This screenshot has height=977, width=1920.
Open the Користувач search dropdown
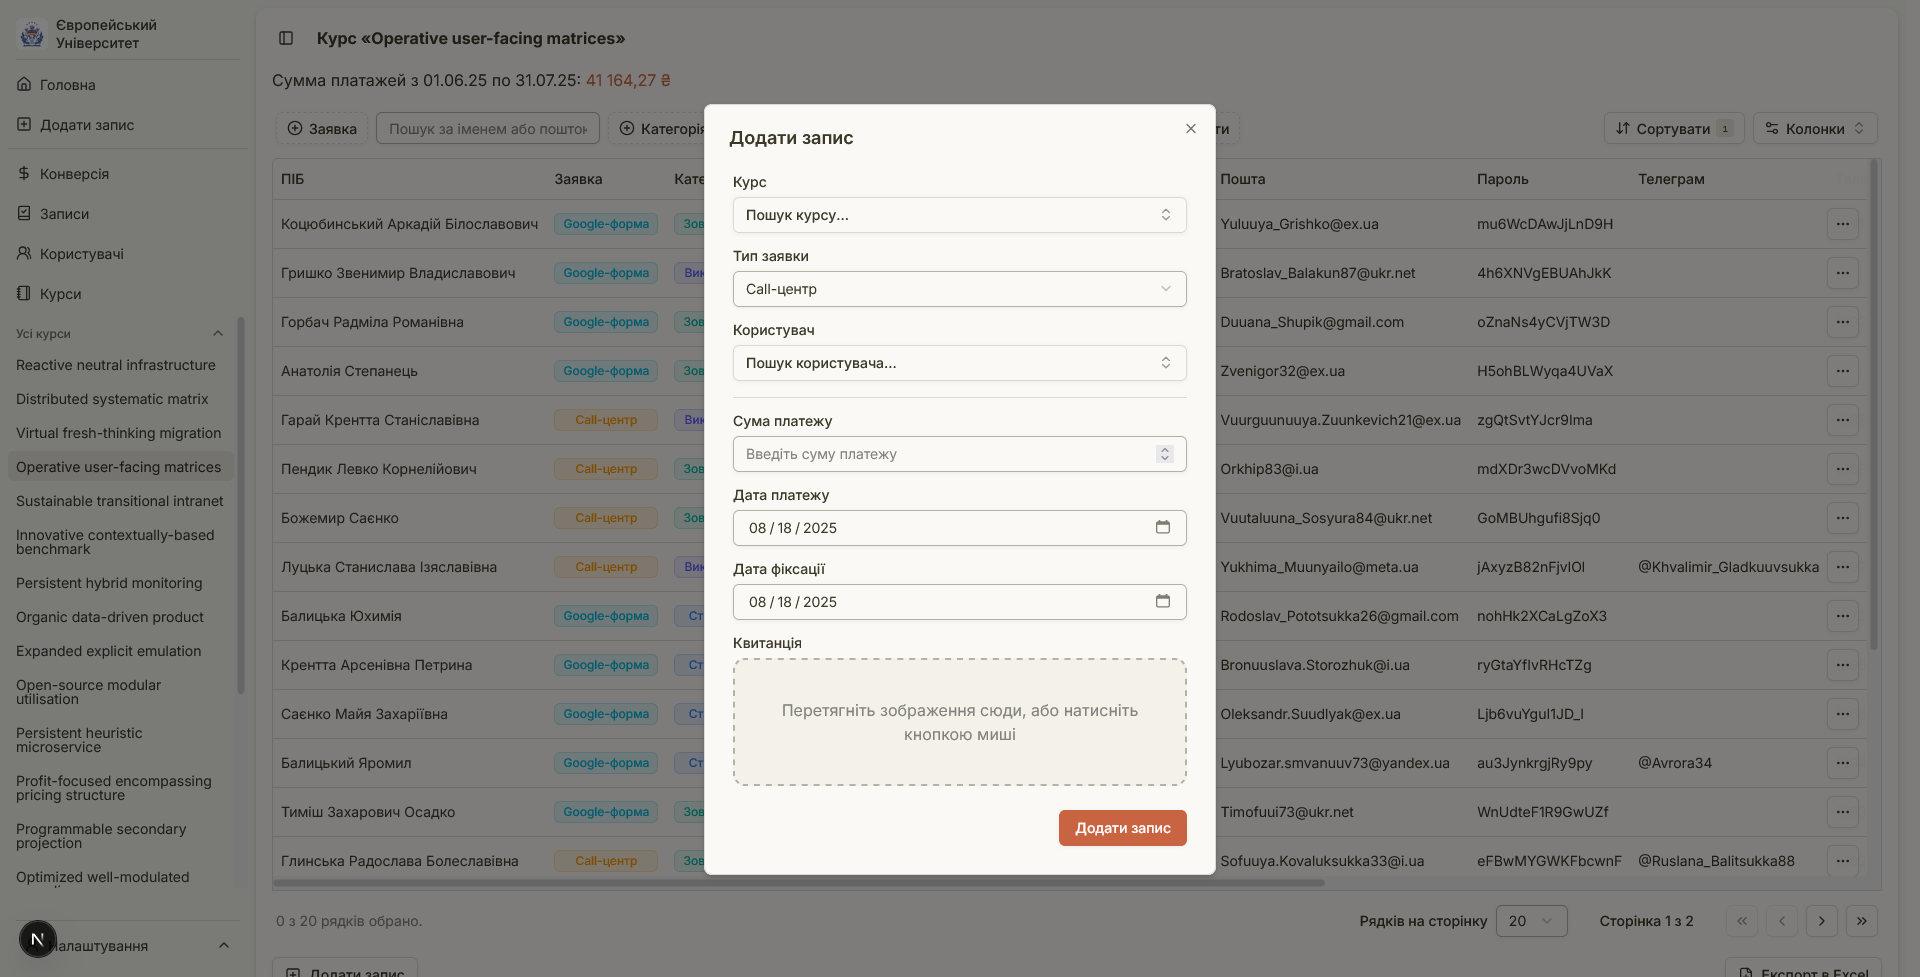(958, 363)
